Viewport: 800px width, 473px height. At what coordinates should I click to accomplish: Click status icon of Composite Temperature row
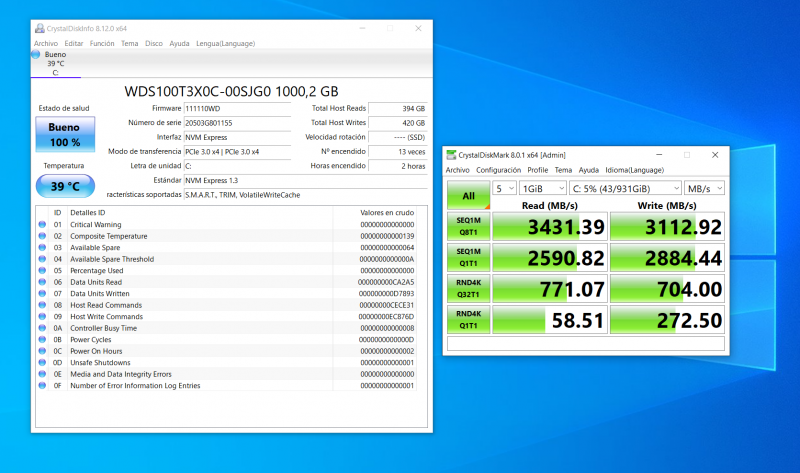coord(42,236)
